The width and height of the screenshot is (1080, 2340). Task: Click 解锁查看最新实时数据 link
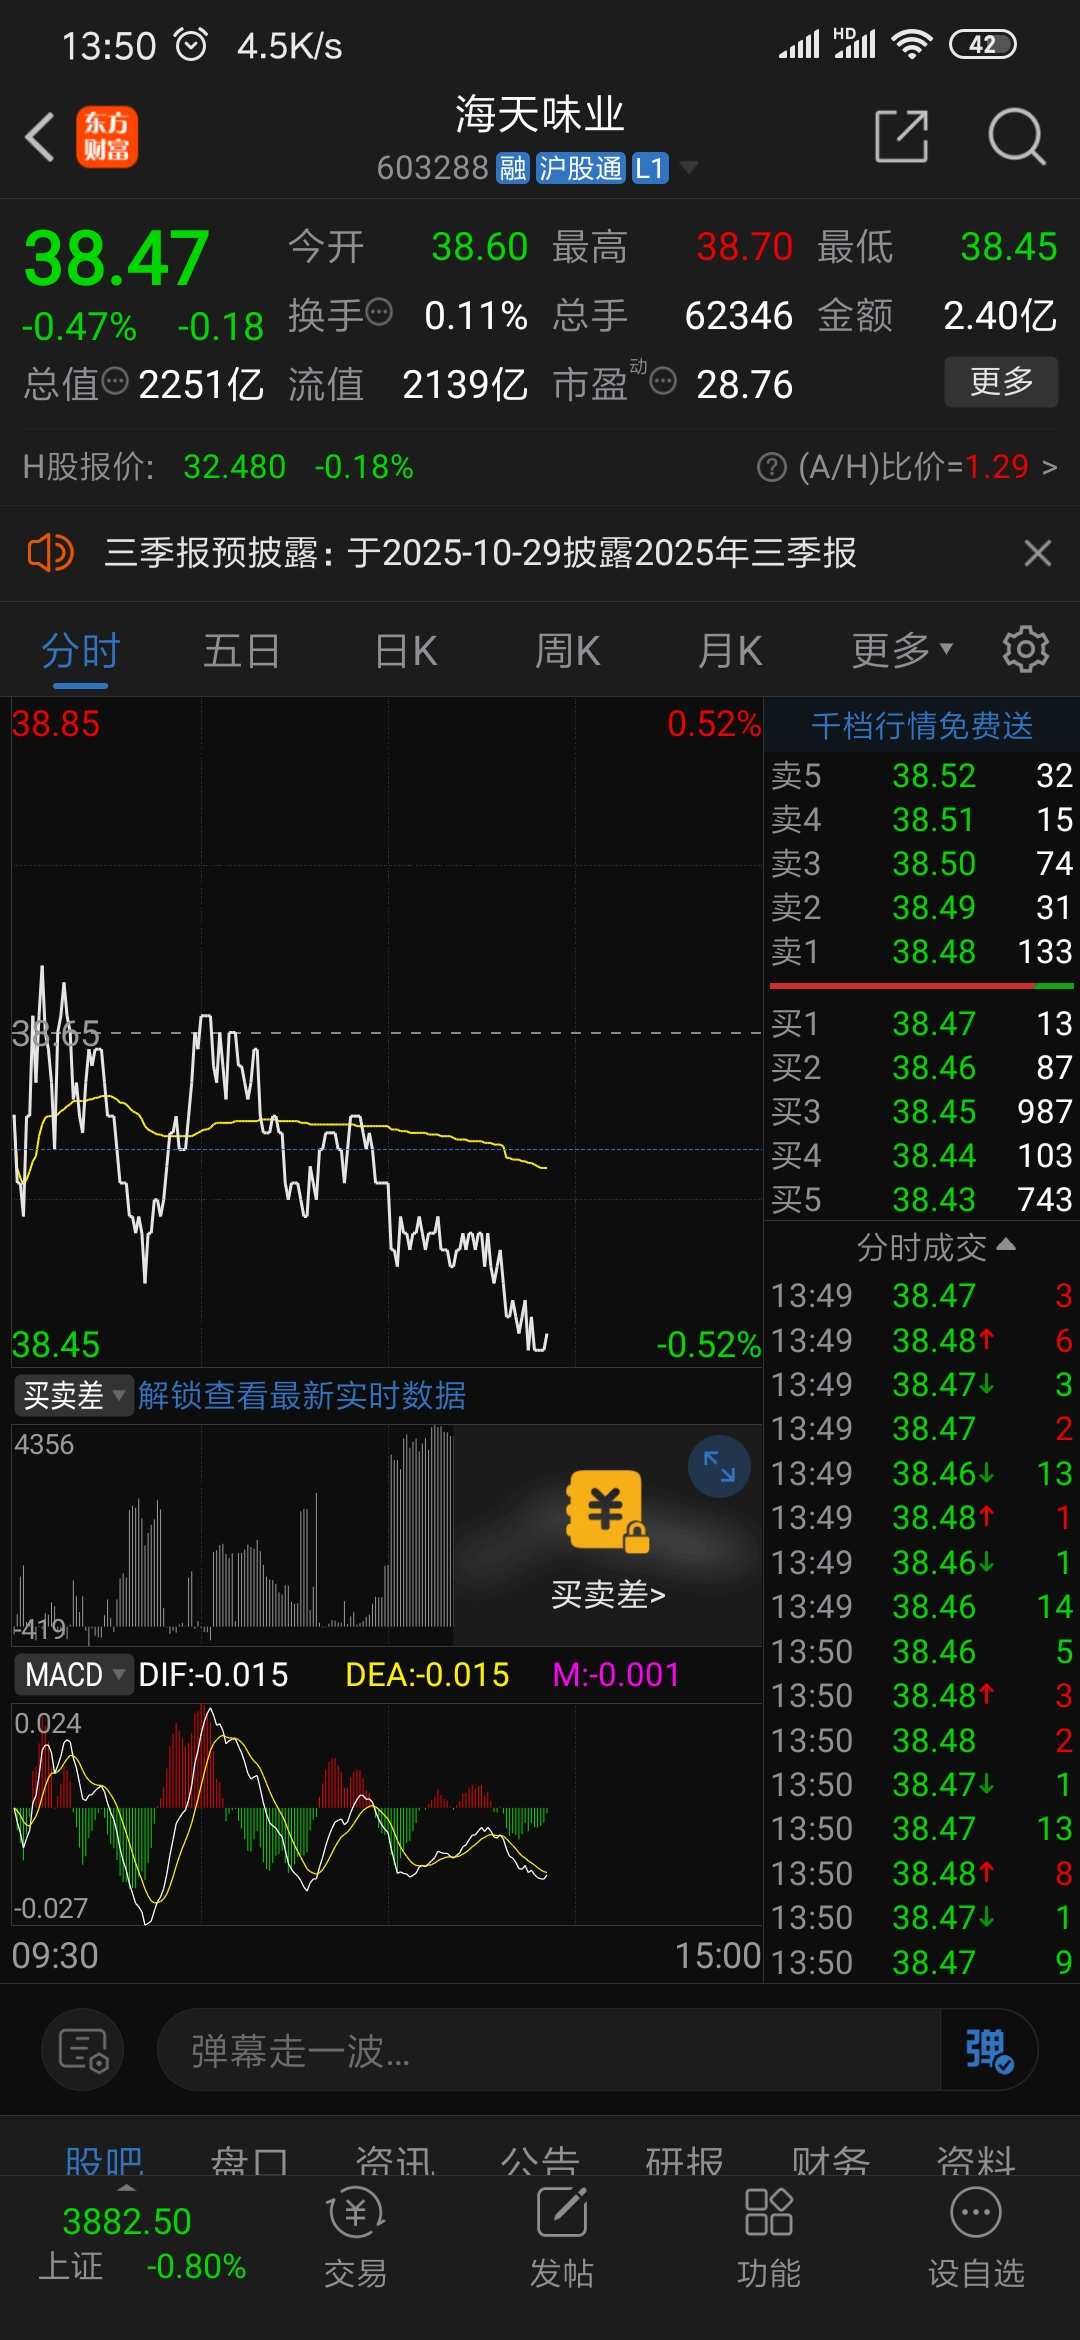click(302, 1395)
